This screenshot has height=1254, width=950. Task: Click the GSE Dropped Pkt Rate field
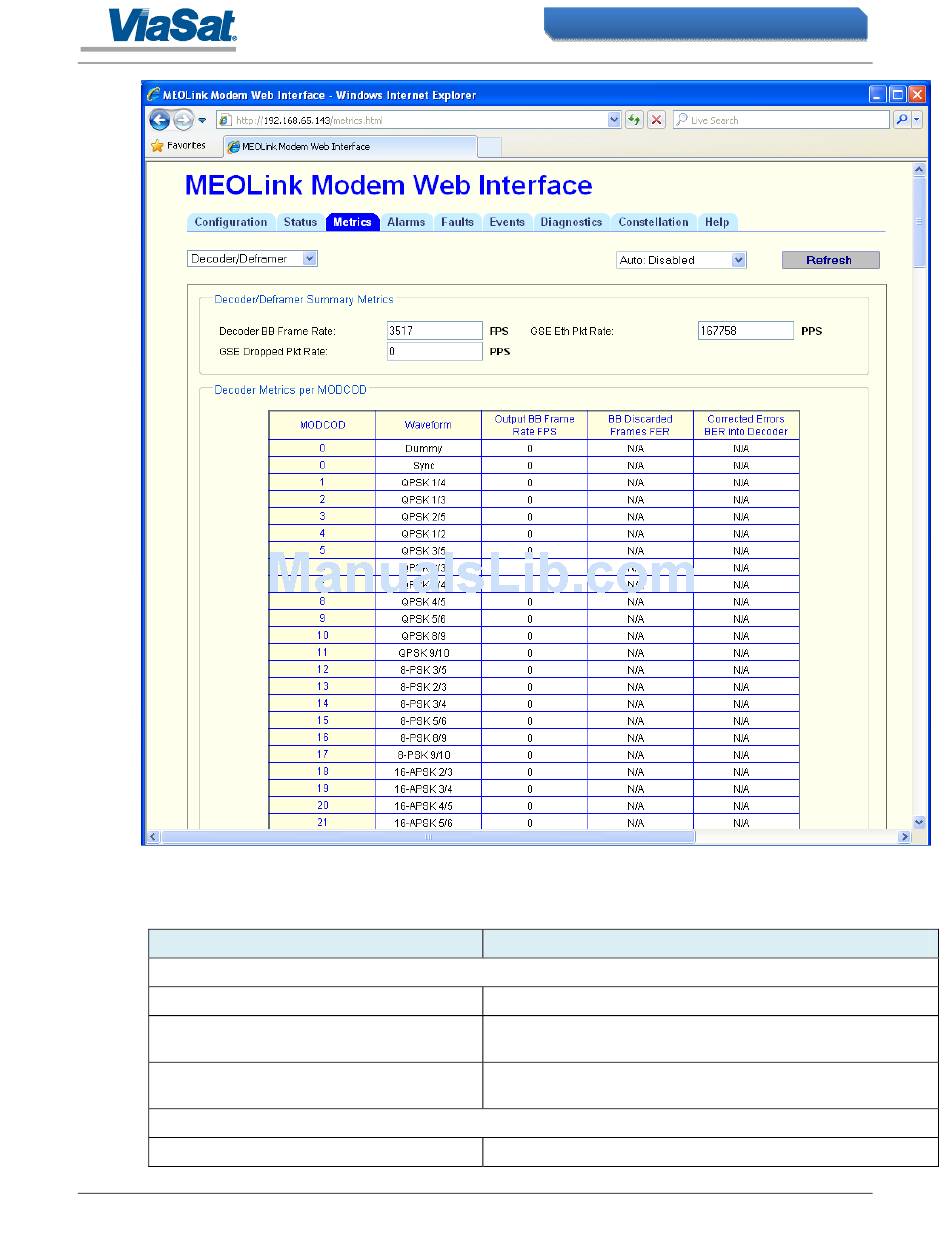[435, 352]
